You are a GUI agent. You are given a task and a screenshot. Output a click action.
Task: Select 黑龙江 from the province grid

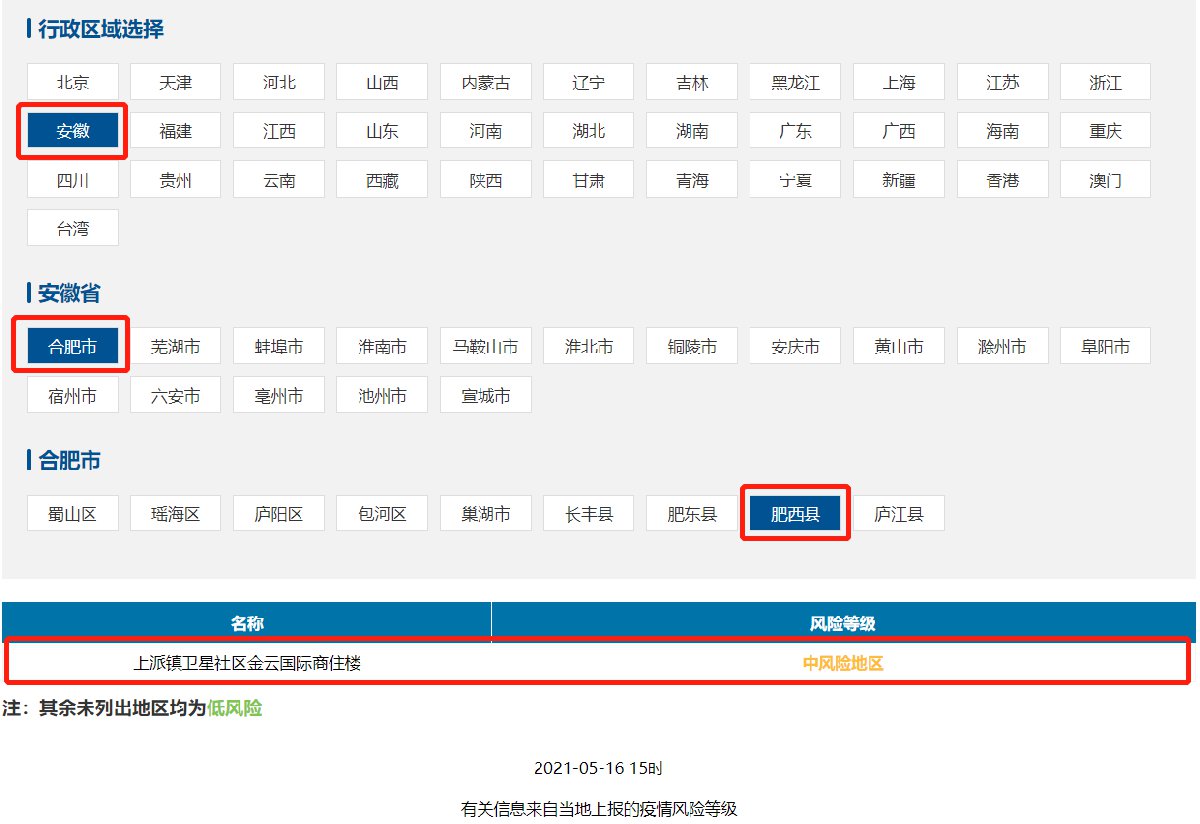coord(794,81)
